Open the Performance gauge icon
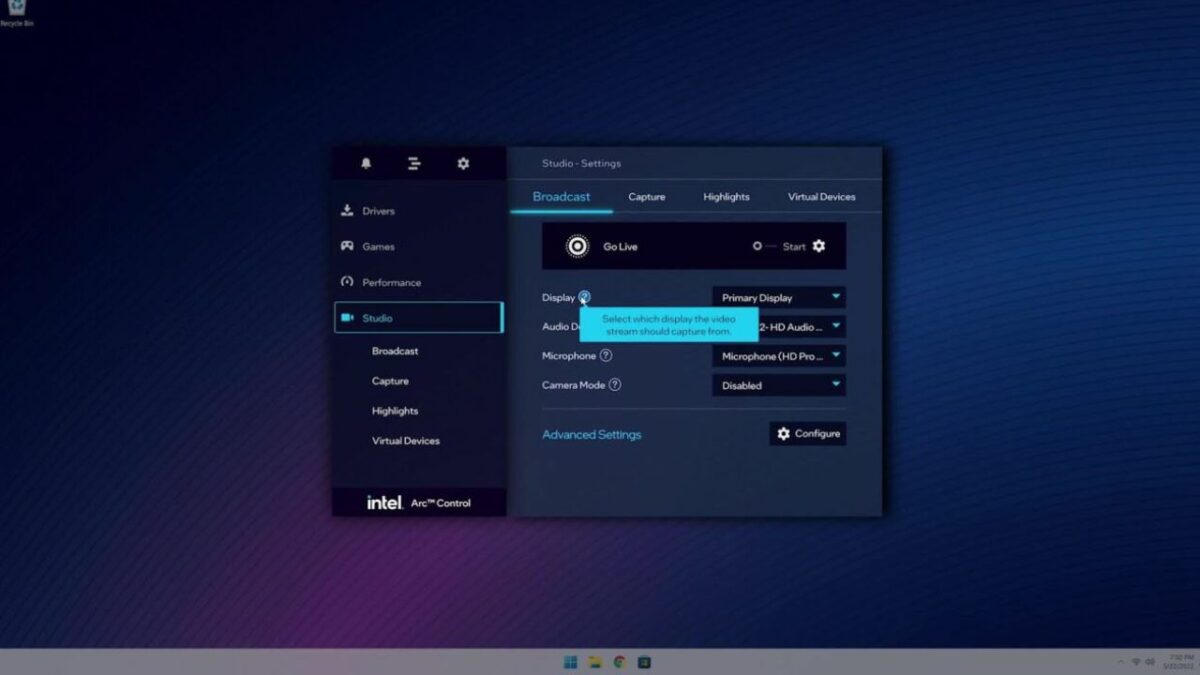The height and width of the screenshot is (675, 1200). (347, 282)
